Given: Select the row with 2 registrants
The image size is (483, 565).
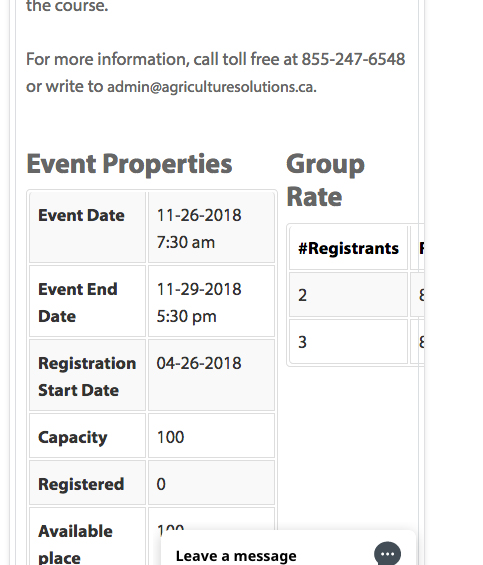Looking at the screenshot, I should [x=357, y=295].
